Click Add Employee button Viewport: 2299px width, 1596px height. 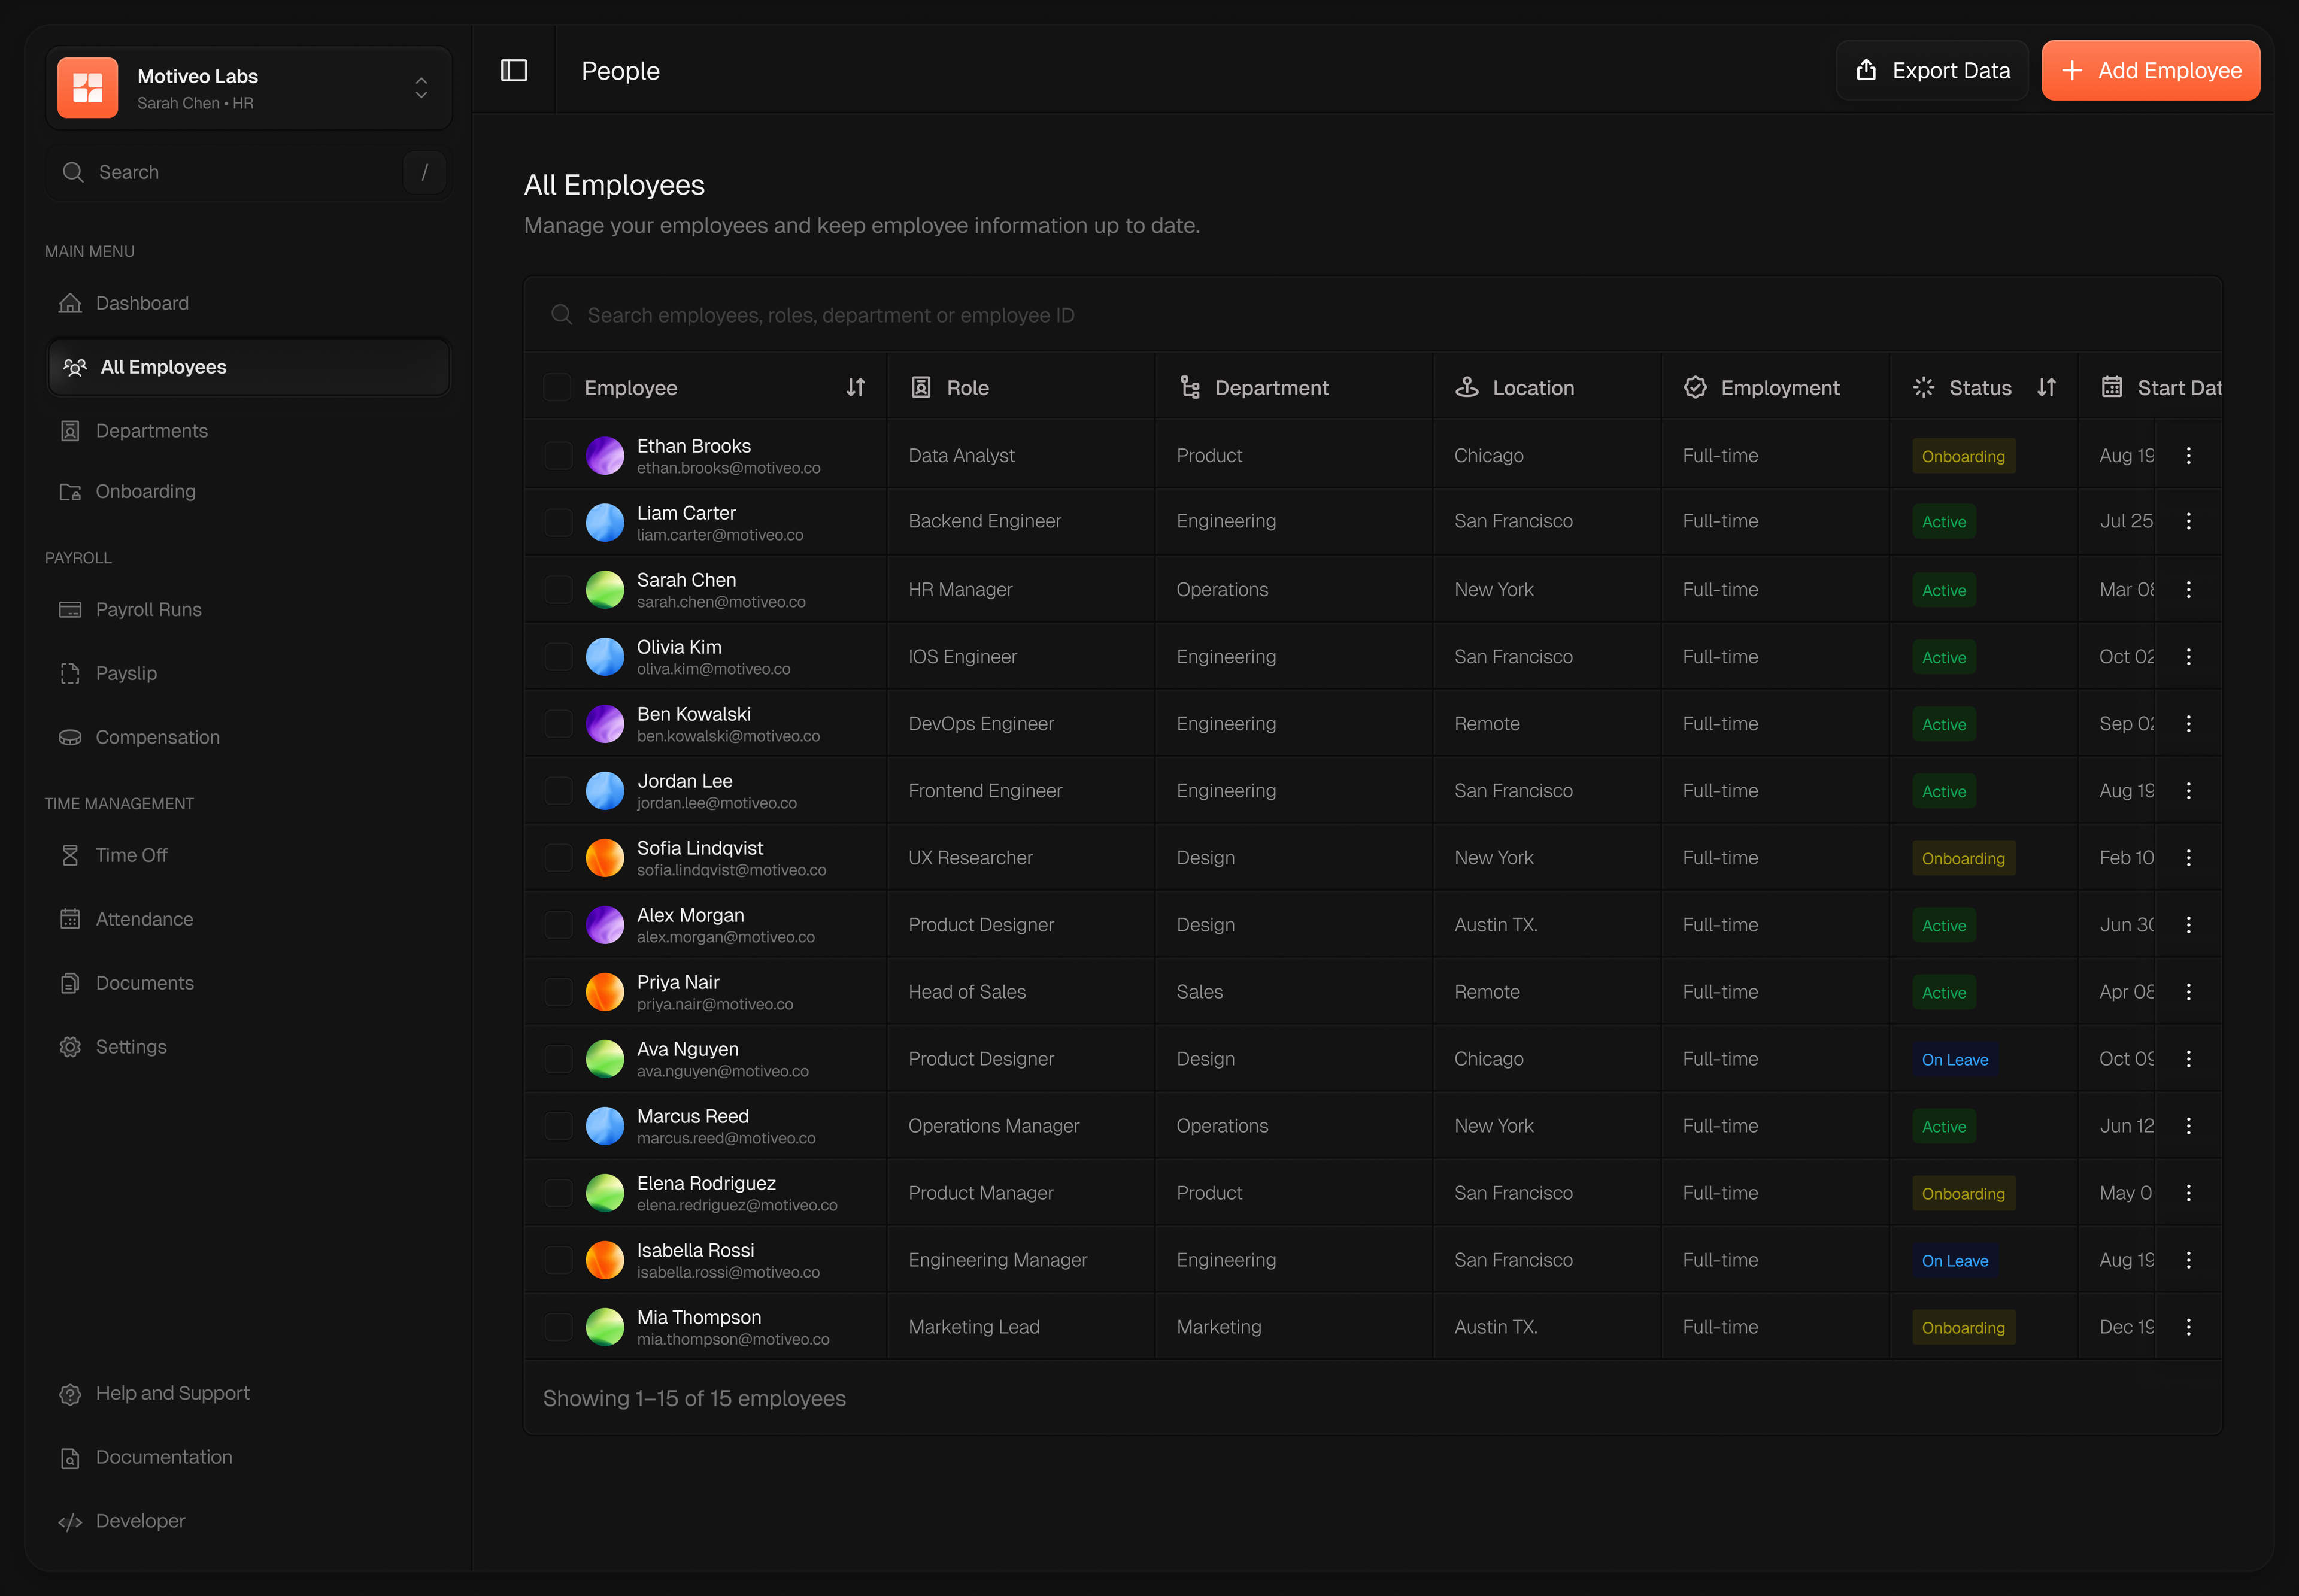(2150, 70)
